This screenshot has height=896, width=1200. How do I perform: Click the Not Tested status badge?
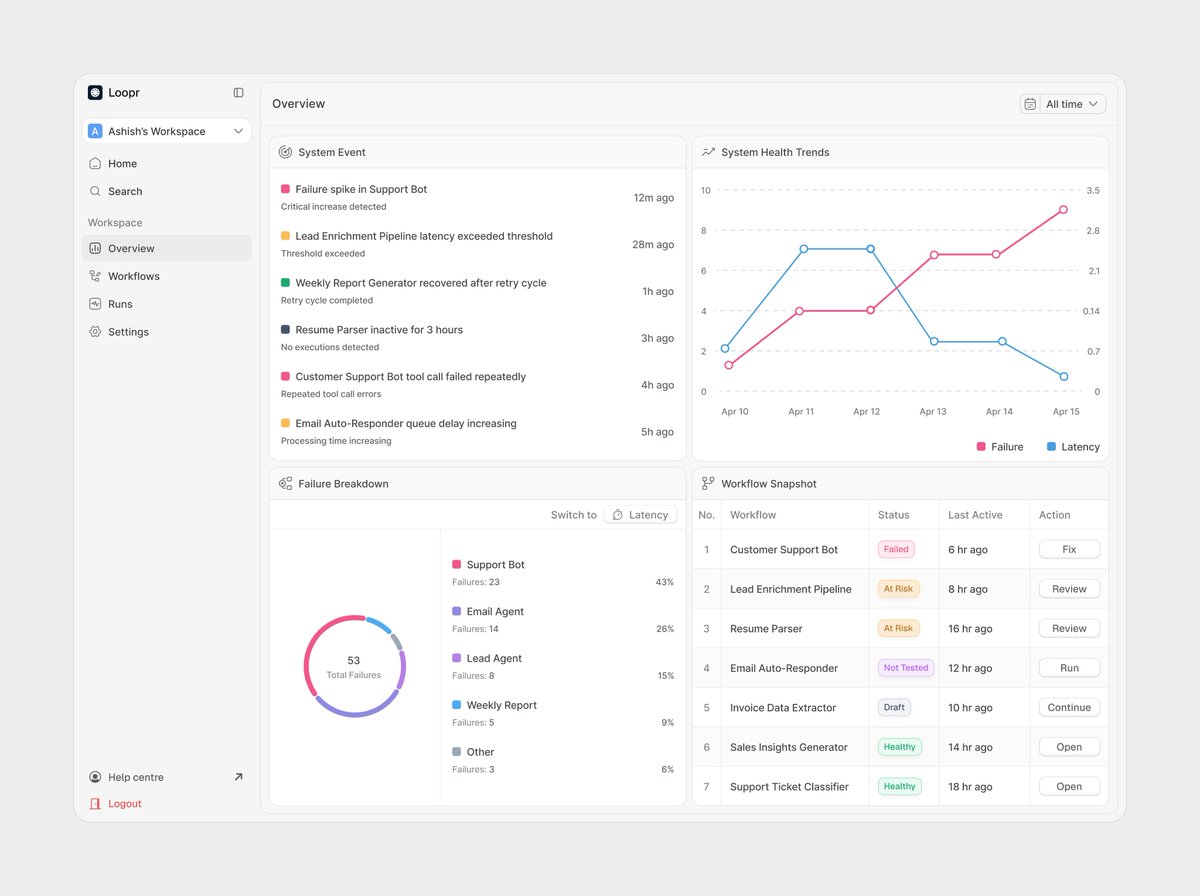(906, 668)
